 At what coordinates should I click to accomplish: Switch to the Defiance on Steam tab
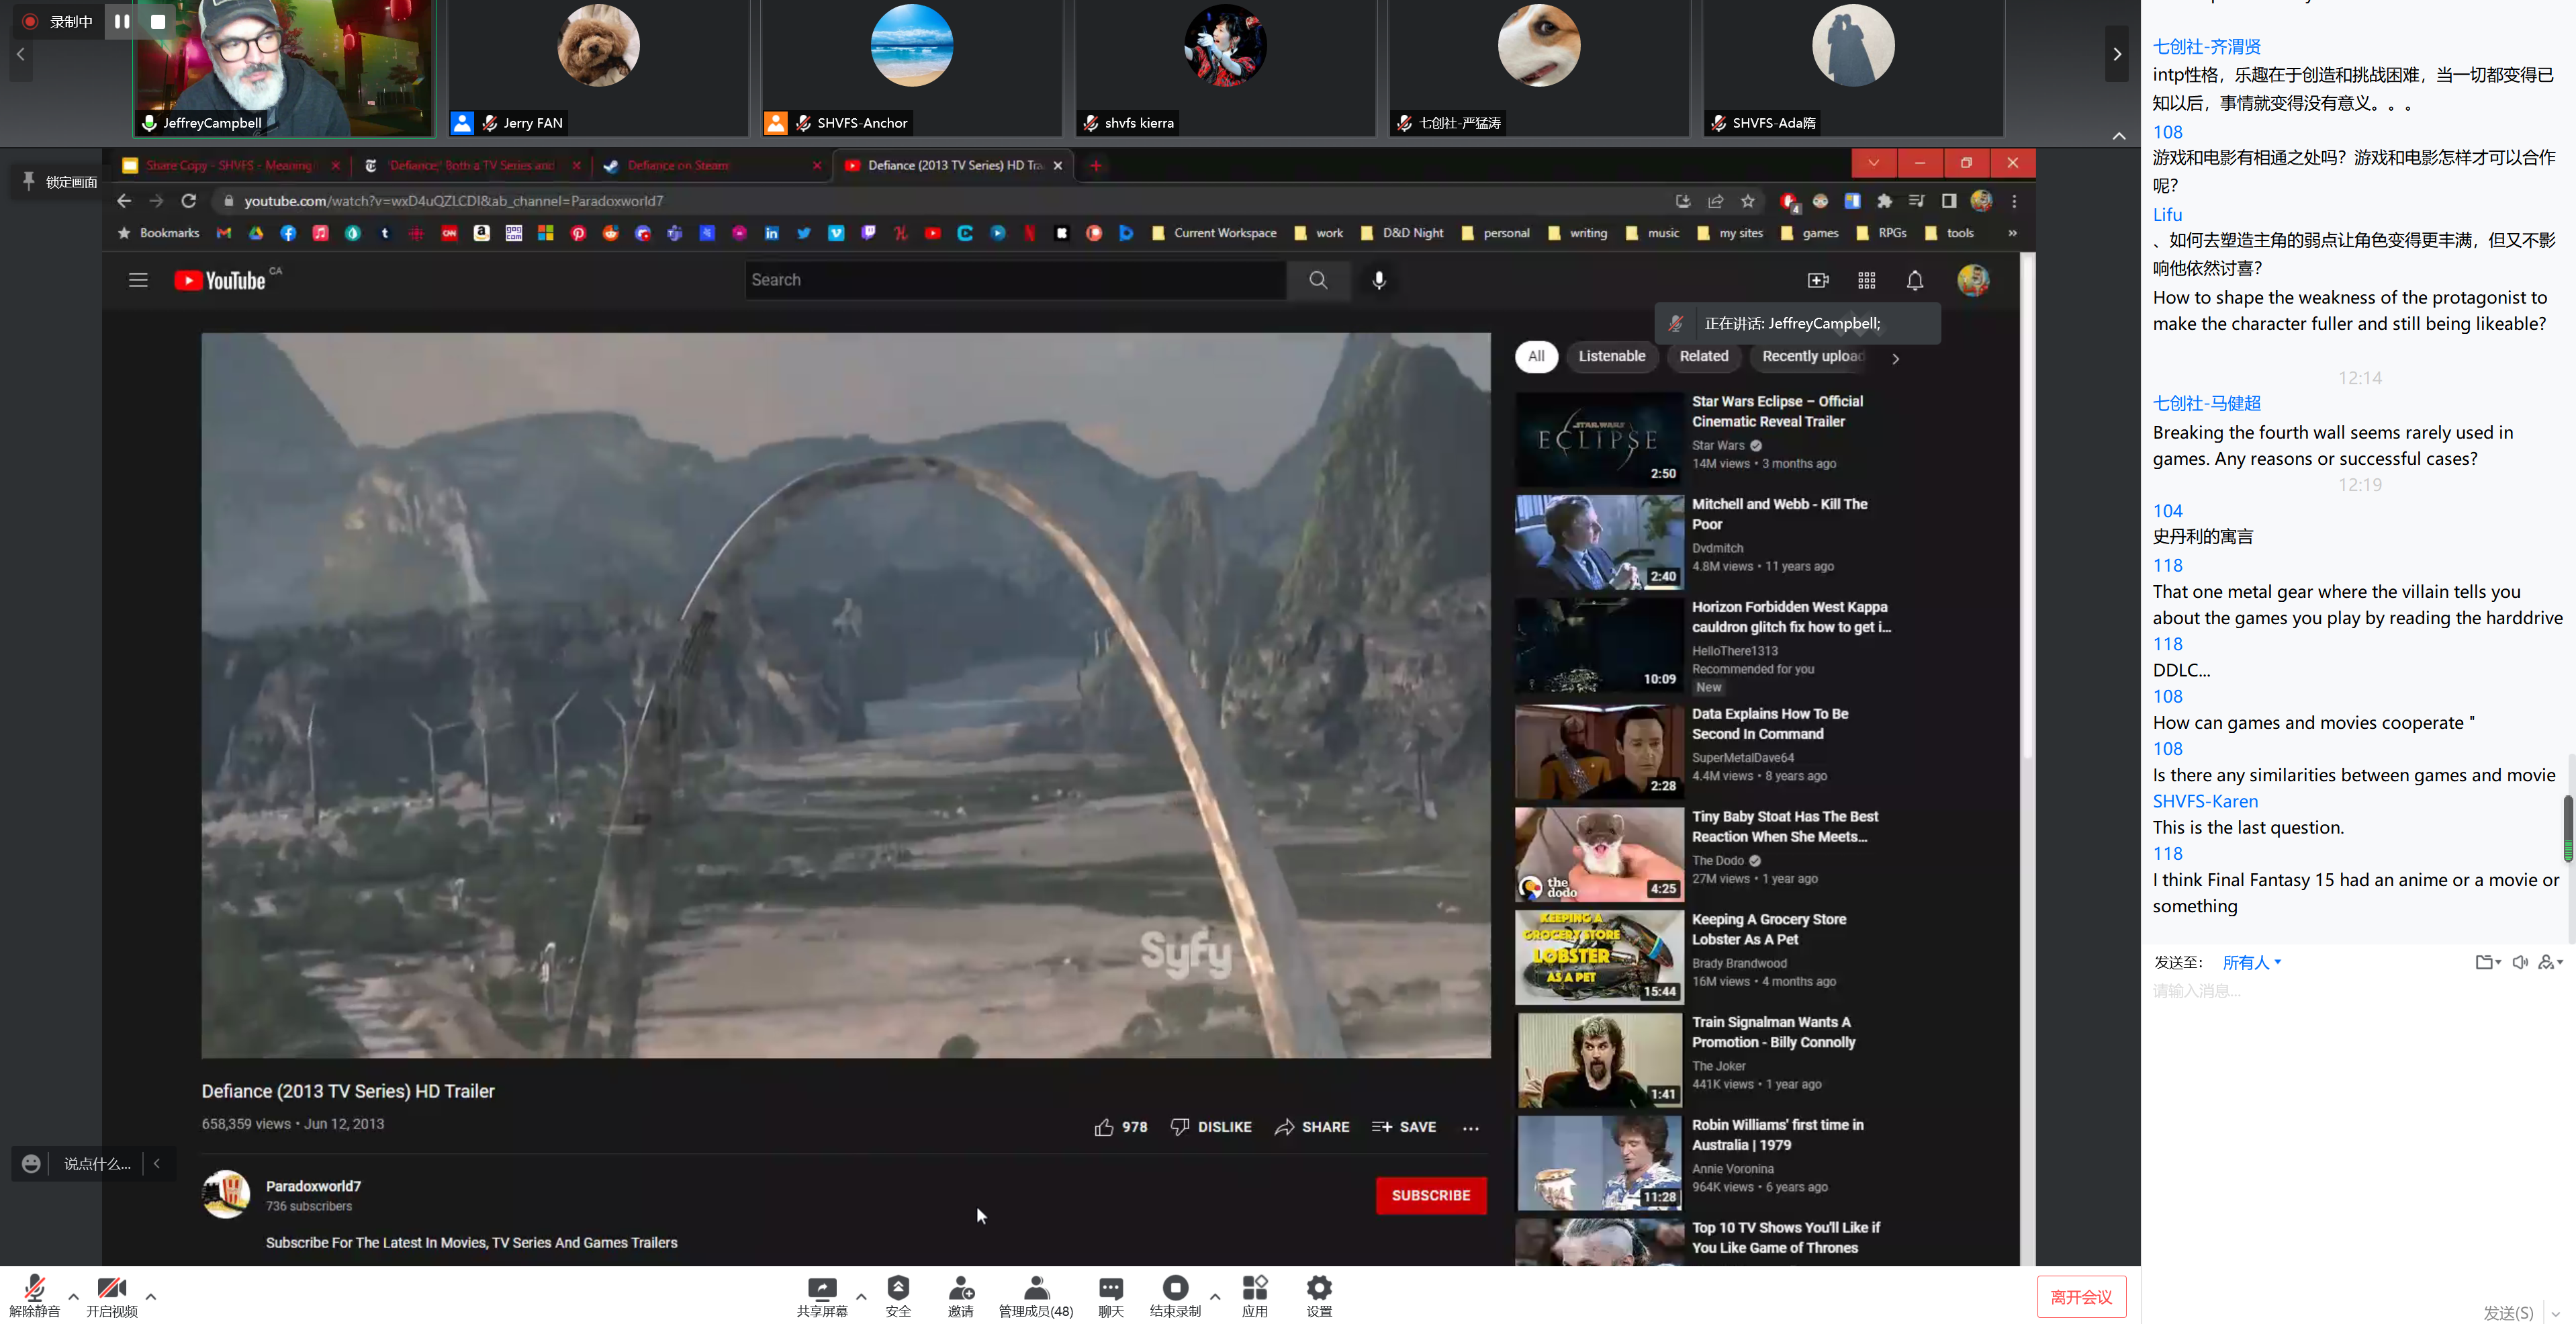point(711,165)
